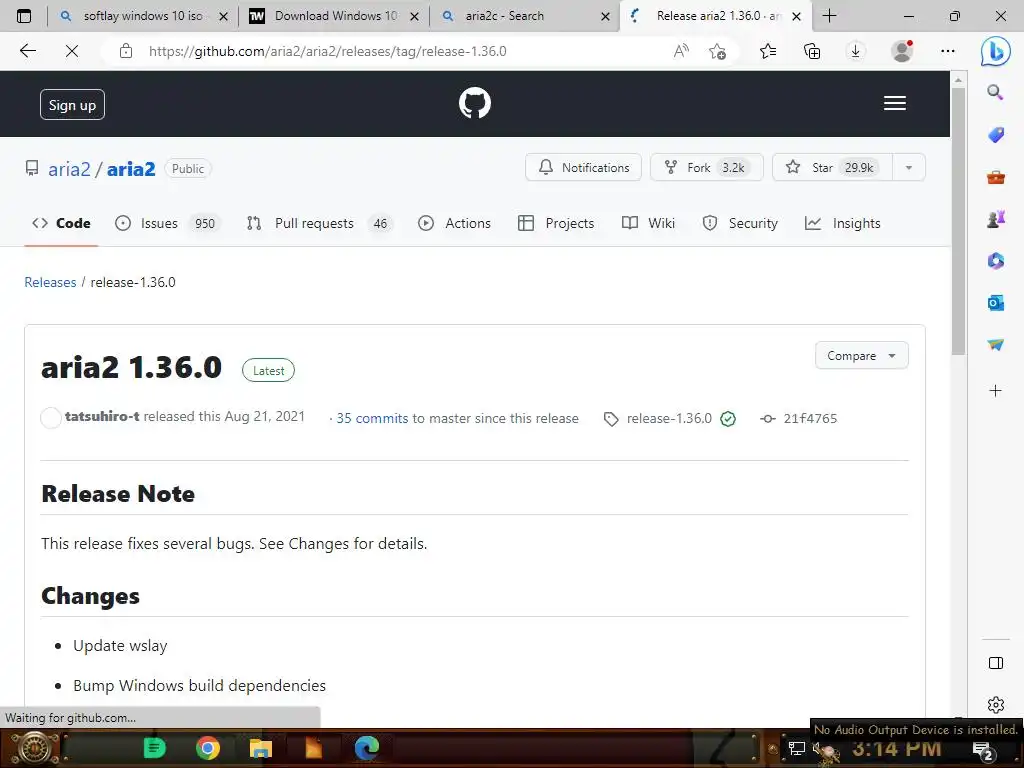Fork the aria2 repository
The width and height of the screenshot is (1024, 768).
pos(707,168)
